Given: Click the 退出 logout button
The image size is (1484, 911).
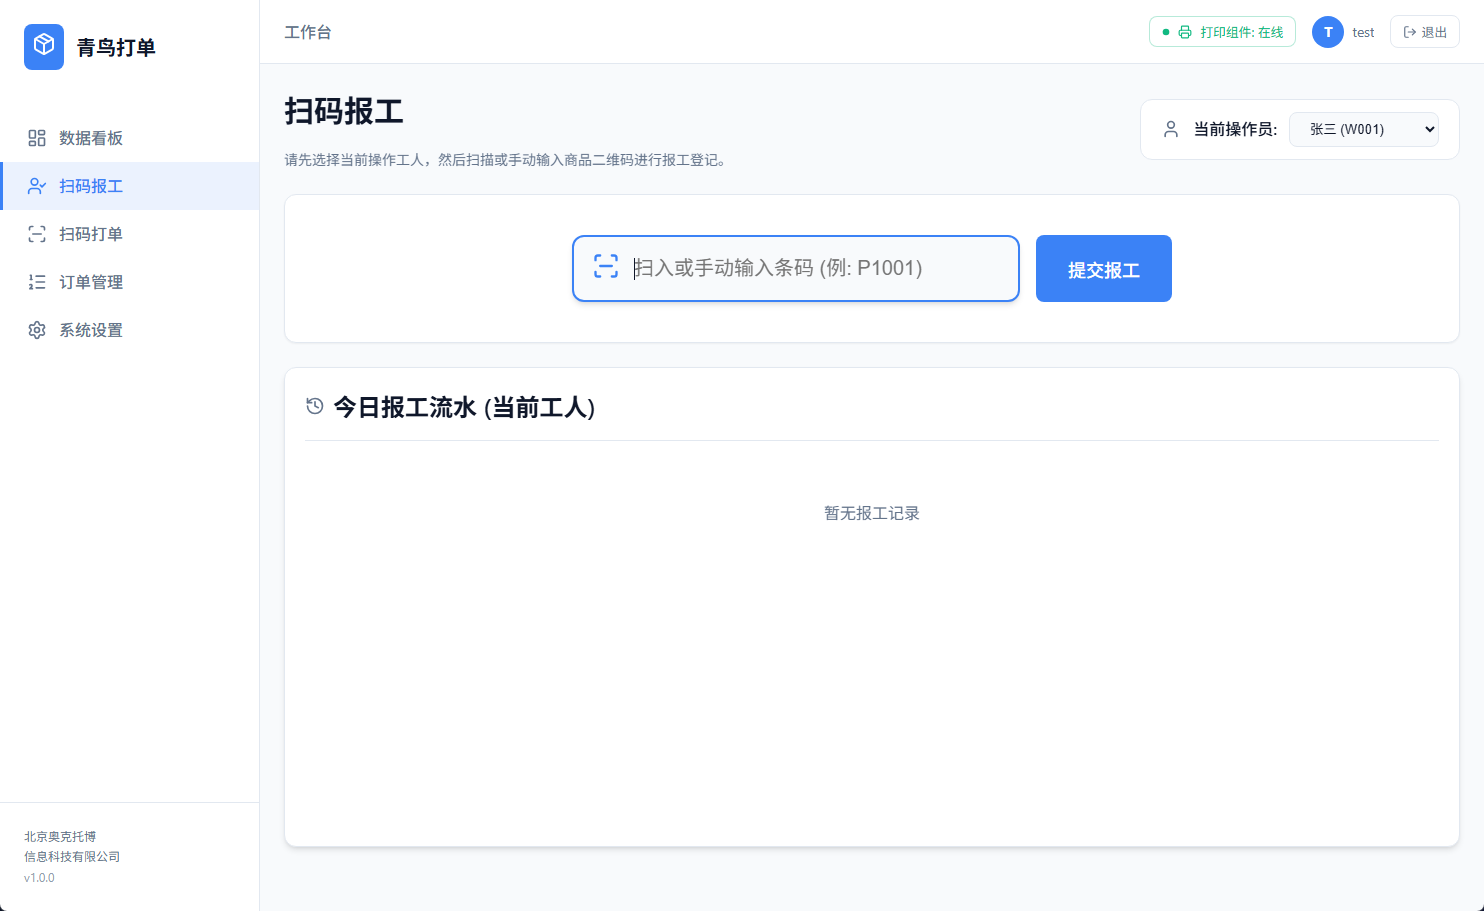Looking at the screenshot, I should (x=1425, y=32).
